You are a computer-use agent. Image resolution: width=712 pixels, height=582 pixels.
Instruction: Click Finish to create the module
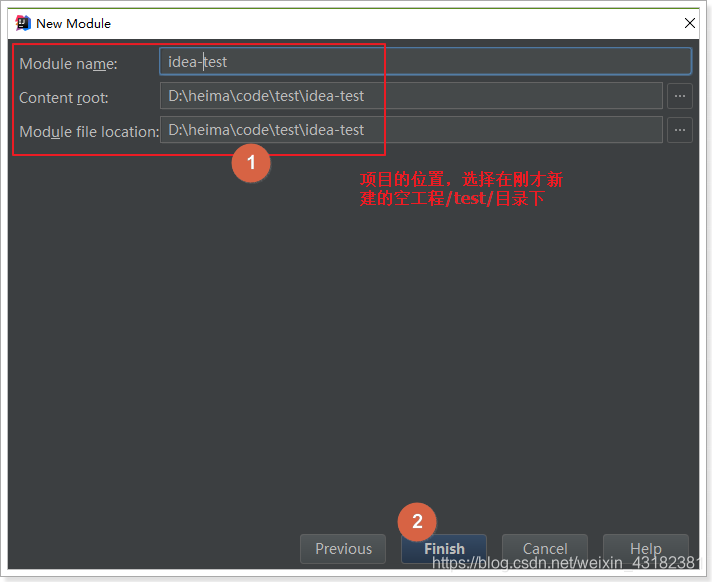coord(444,549)
